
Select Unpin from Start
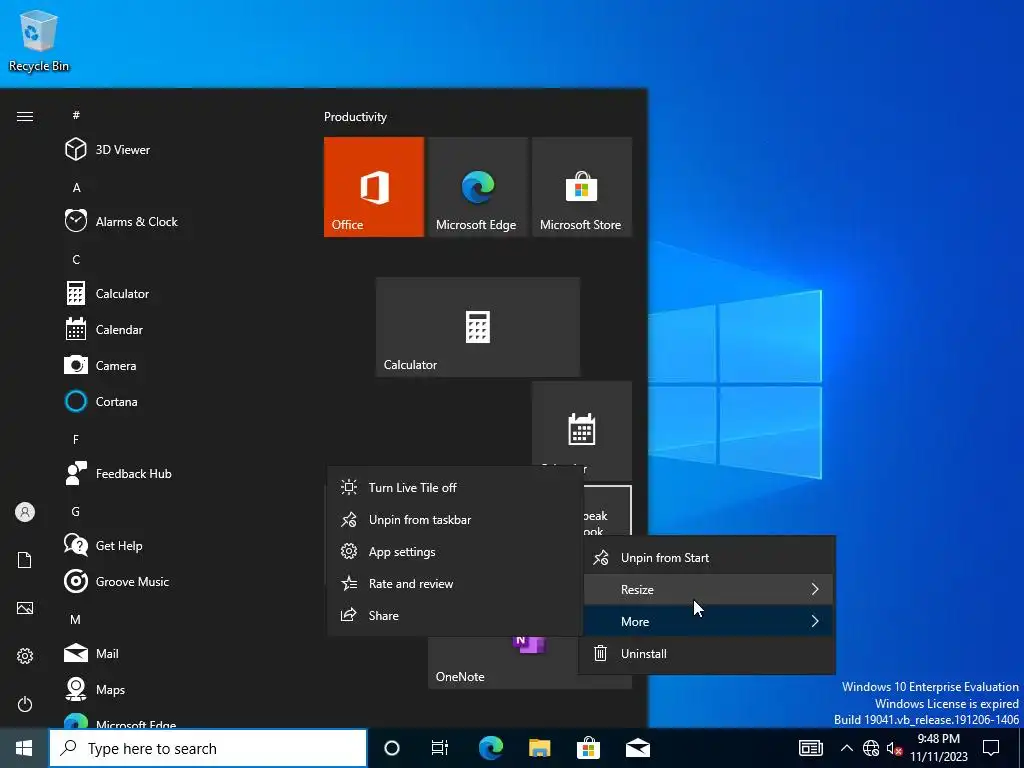(x=707, y=558)
